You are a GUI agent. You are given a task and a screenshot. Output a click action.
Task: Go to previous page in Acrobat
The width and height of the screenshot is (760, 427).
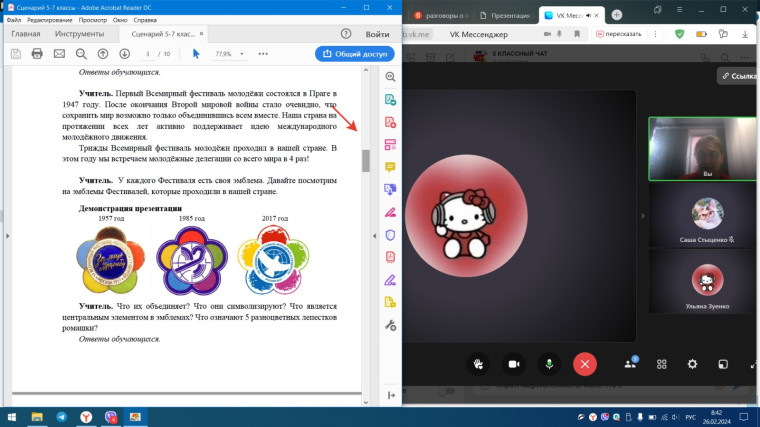pos(103,54)
